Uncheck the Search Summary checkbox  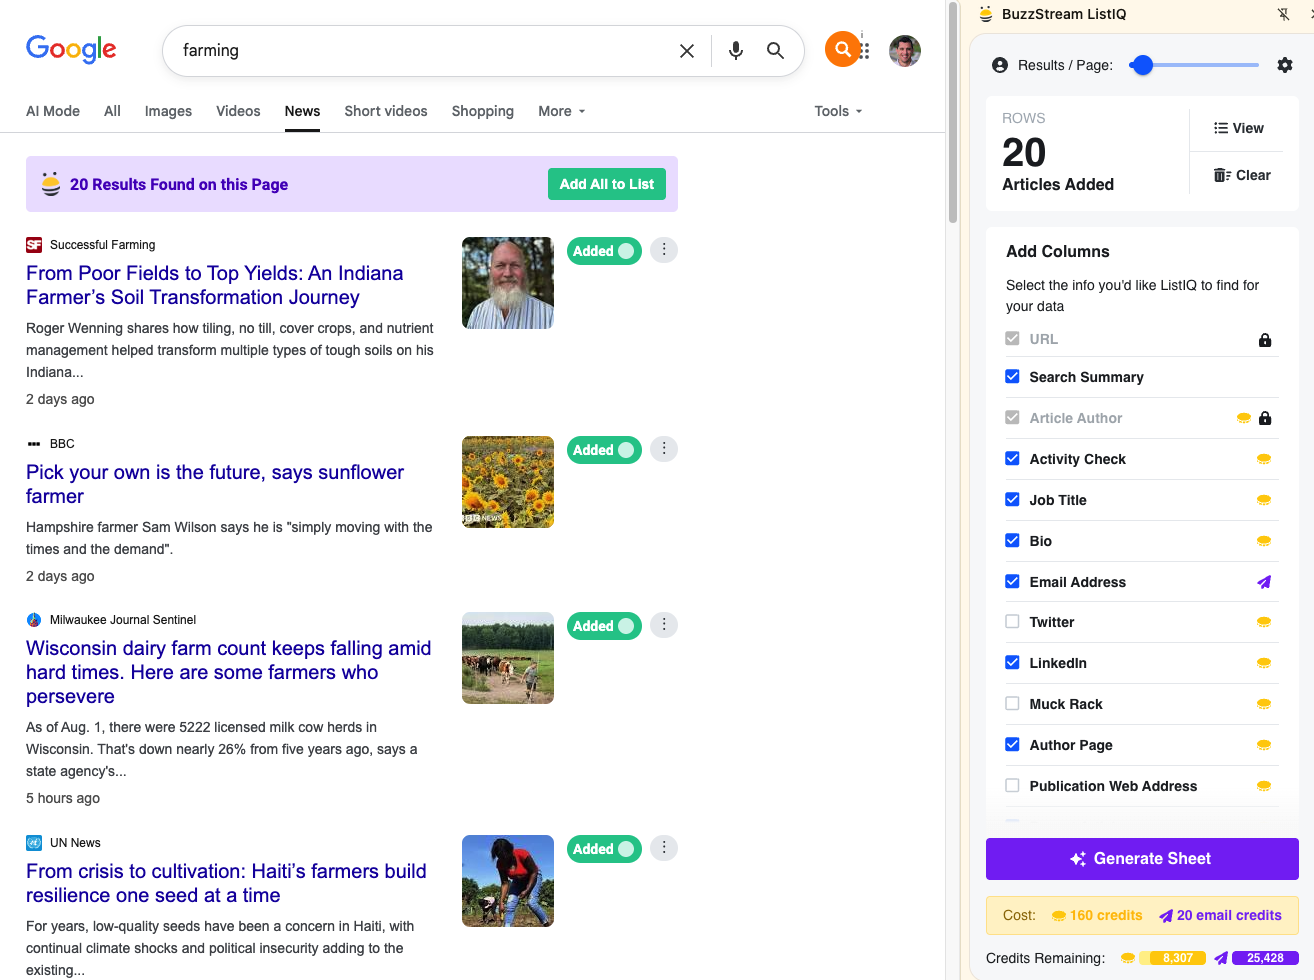(x=1012, y=377)
